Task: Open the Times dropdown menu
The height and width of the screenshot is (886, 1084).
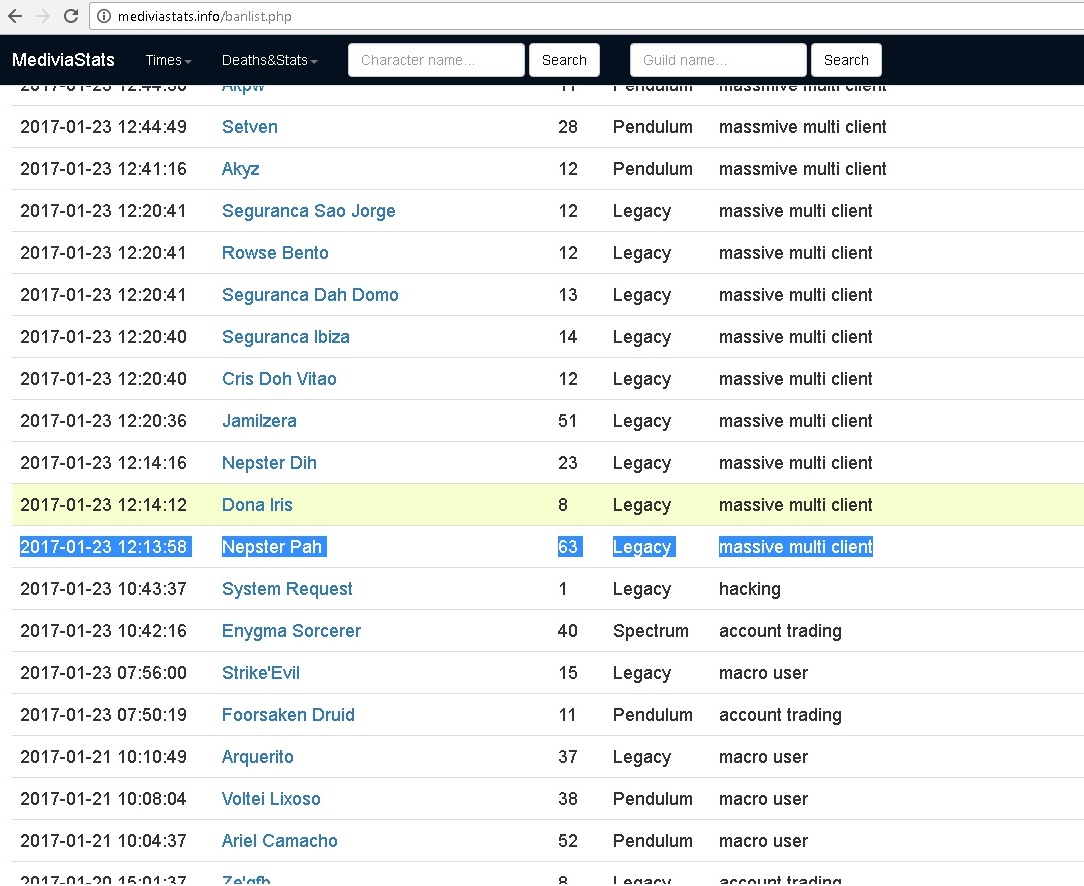Action: (168, 60)
